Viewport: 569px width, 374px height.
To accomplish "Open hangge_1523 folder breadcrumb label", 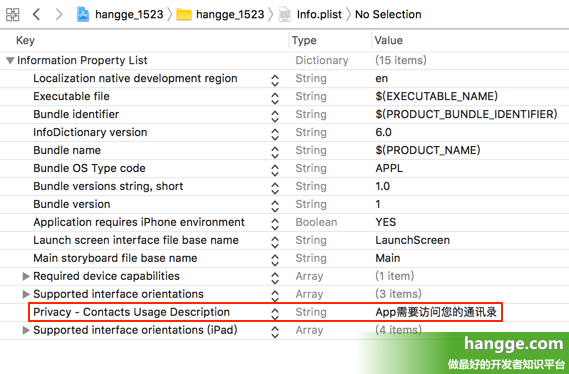I will coord(230,15).
